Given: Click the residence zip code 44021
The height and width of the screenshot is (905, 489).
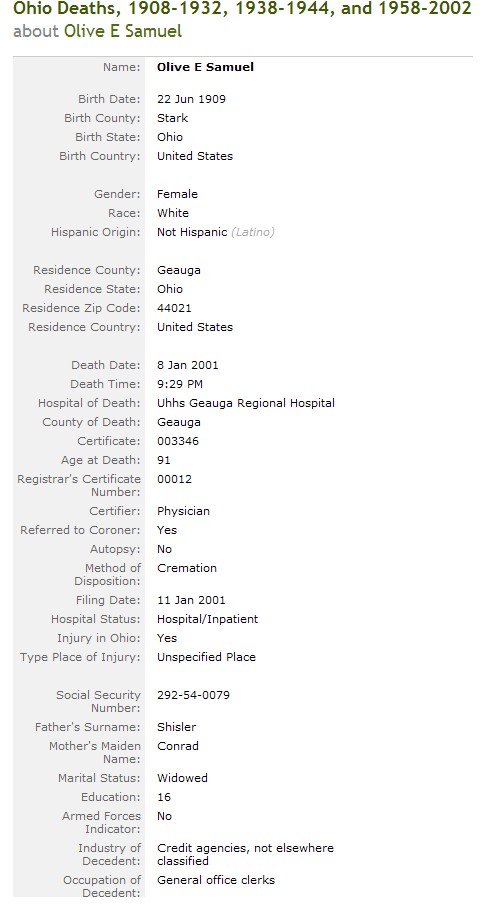Looking at the screenshot, I should [174, 308].
